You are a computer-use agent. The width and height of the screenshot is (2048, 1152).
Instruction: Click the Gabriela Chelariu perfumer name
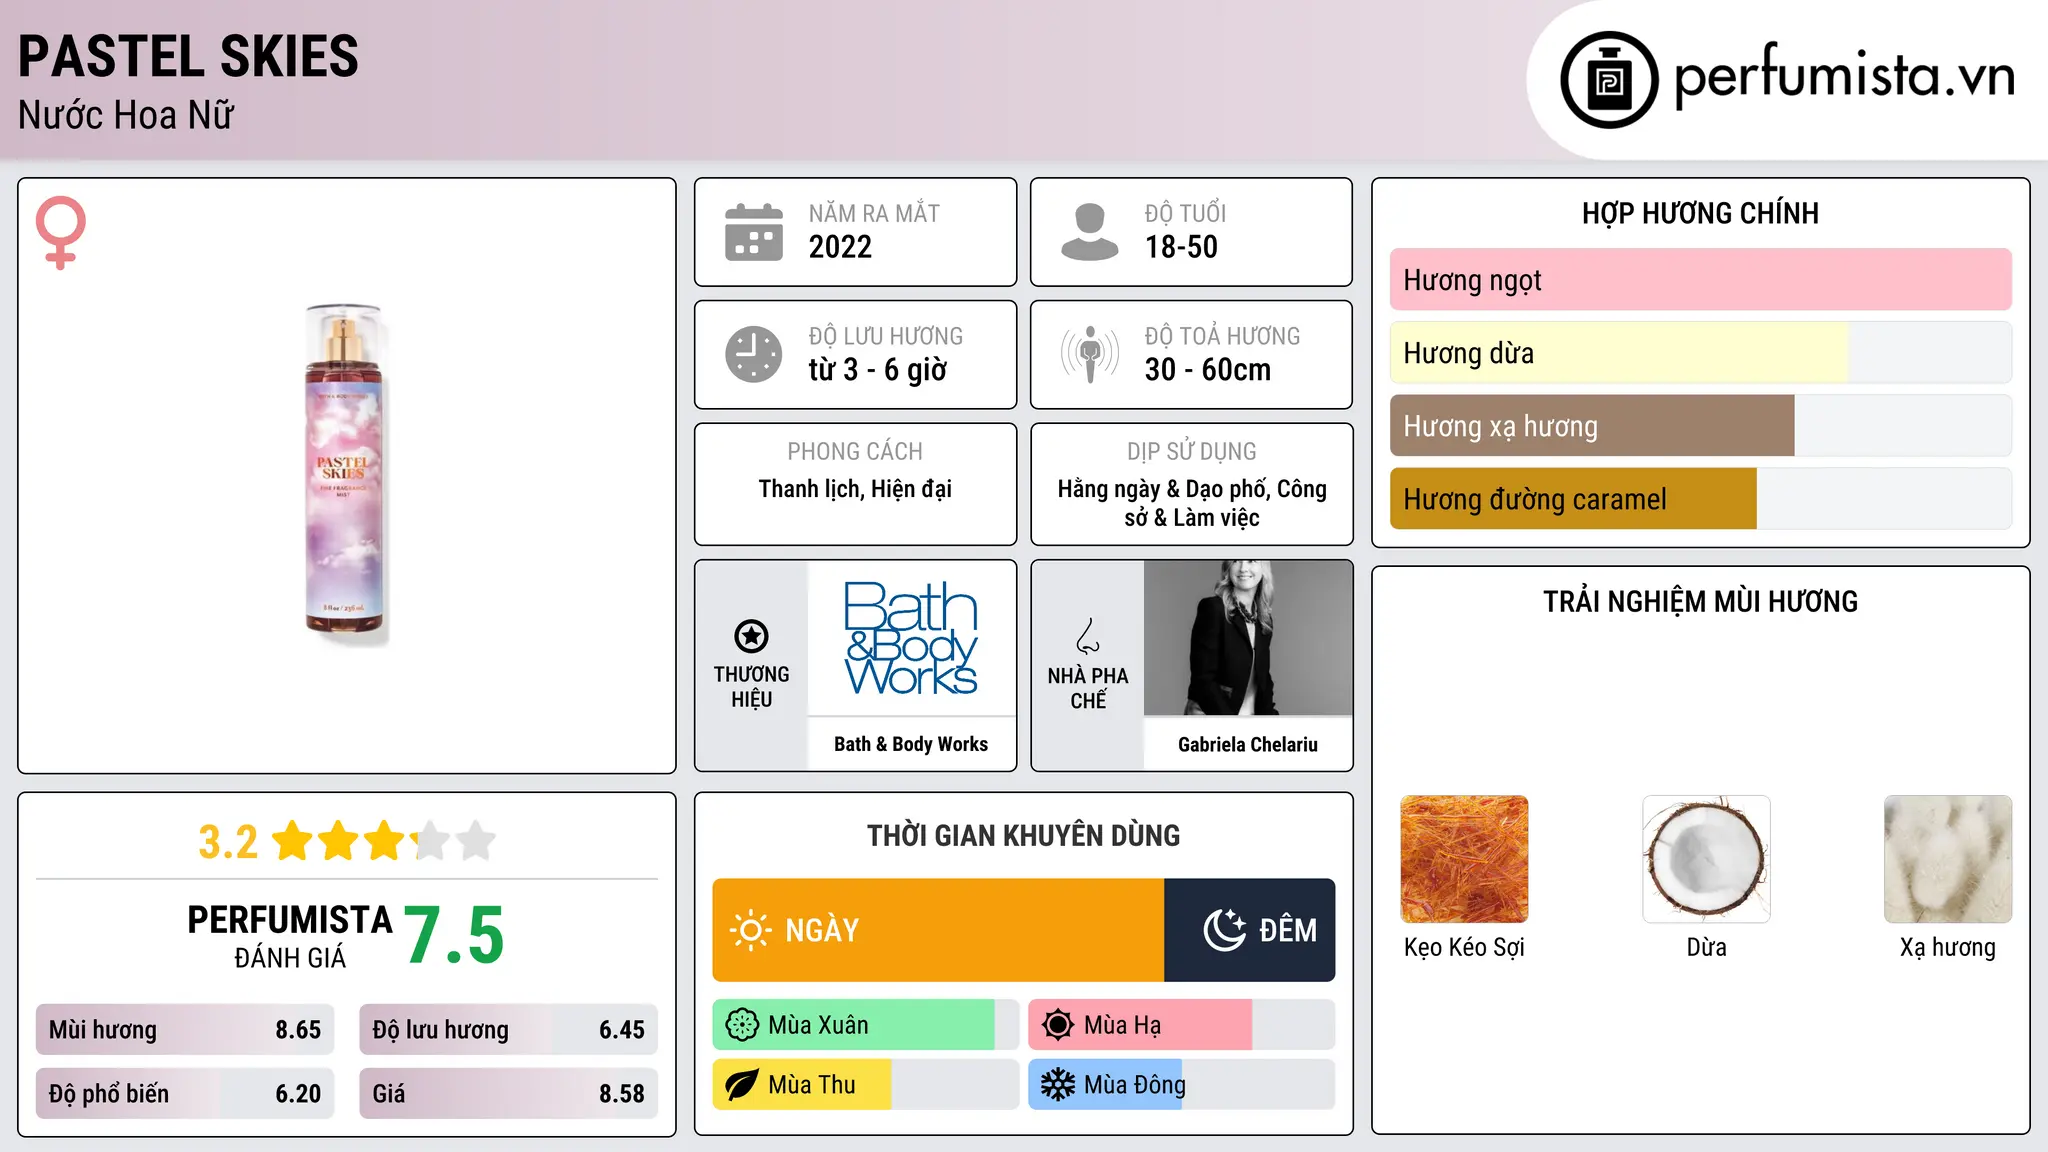(x=1248, y=744)
